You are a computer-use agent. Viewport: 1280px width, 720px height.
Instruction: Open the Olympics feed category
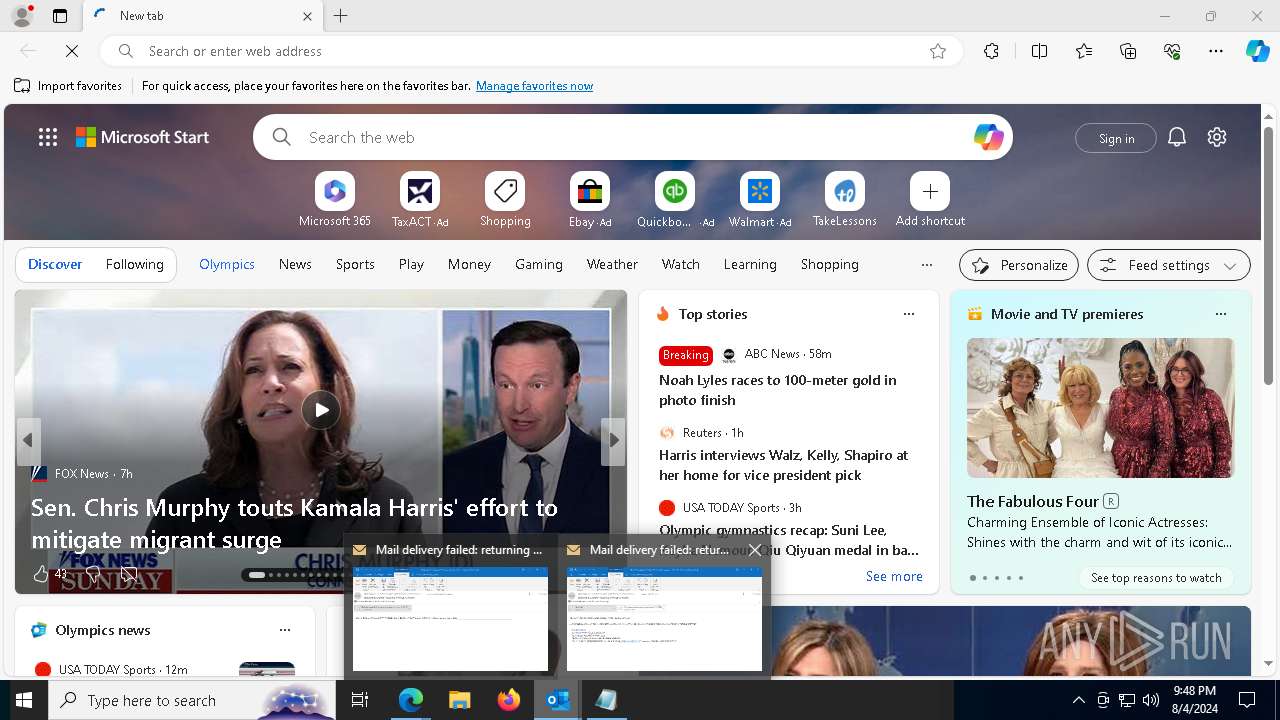(227, 265)
